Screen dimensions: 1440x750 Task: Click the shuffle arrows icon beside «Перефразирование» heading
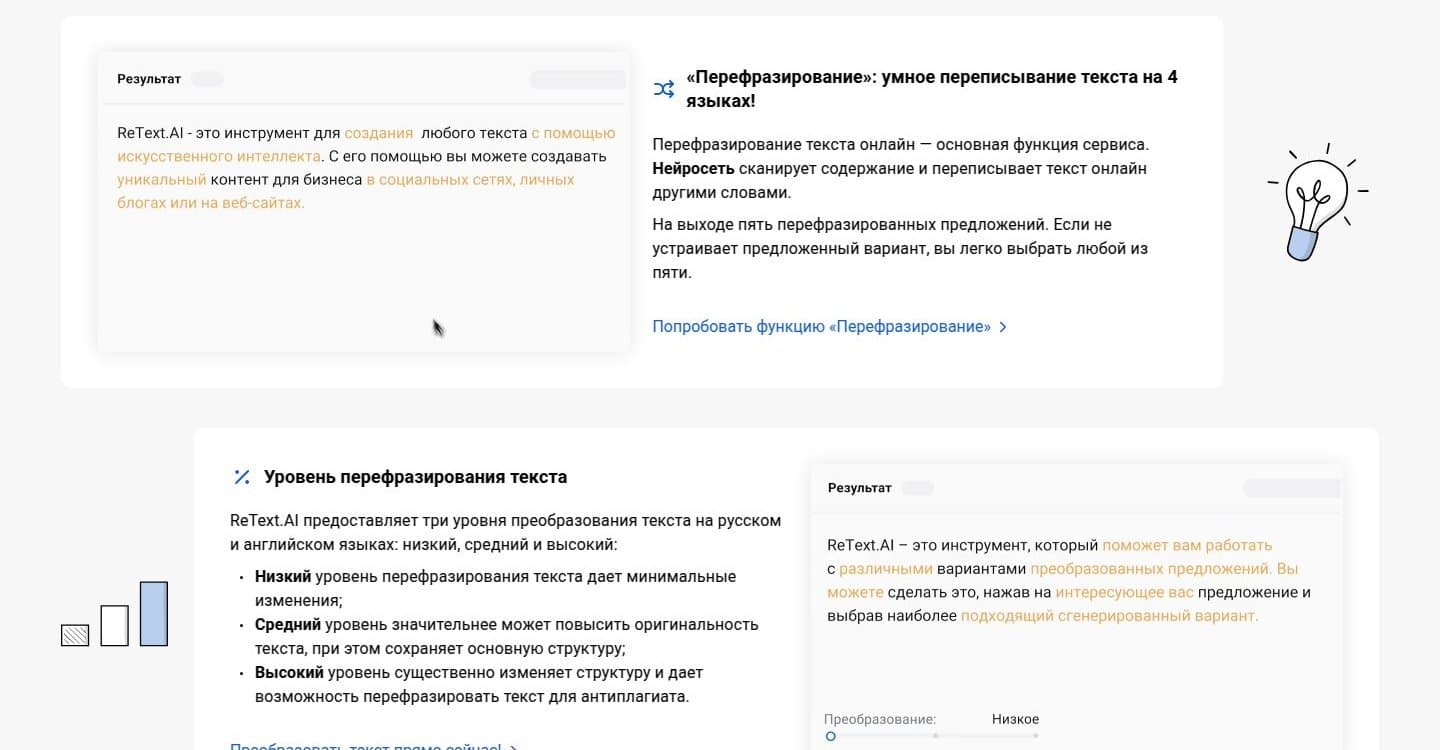click(x=664, y=89)
